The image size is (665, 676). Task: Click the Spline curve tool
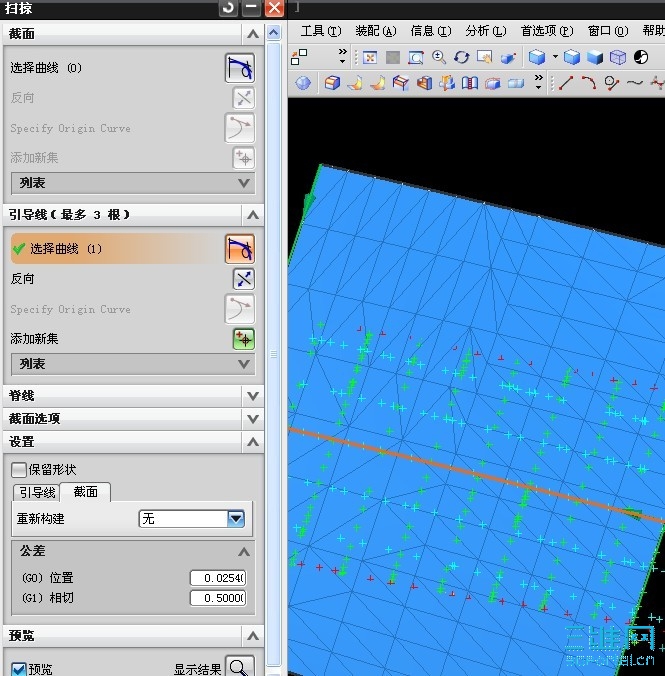coord(635,82)
